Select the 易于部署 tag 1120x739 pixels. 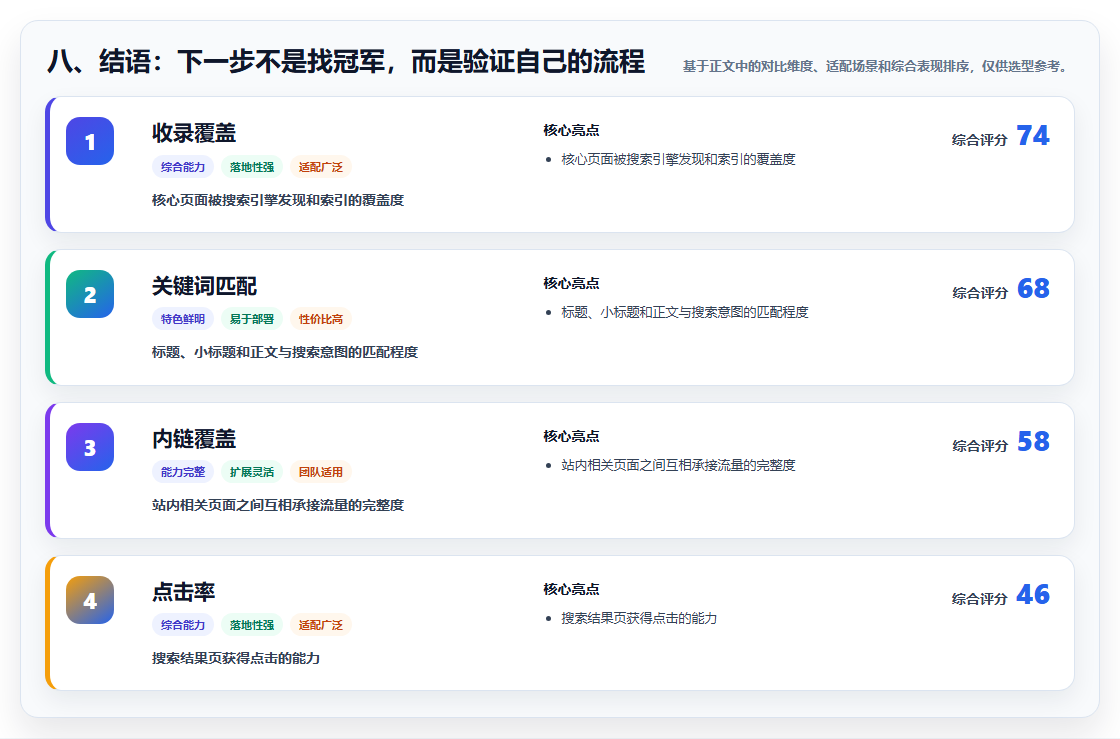coord(252,318)
